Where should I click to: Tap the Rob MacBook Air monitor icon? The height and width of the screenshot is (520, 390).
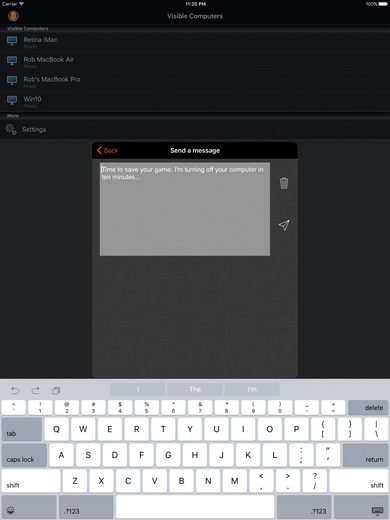[x=12, y=61]
